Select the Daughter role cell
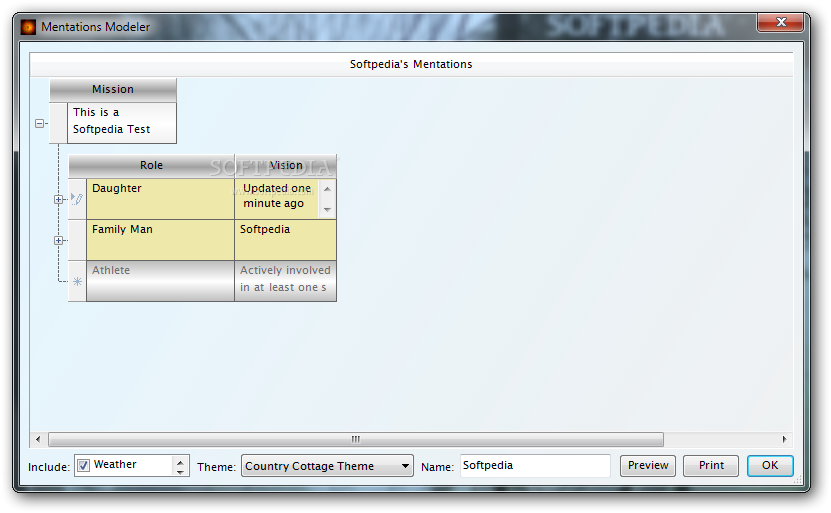The image size is (831, 513). (x=160, y=199)
